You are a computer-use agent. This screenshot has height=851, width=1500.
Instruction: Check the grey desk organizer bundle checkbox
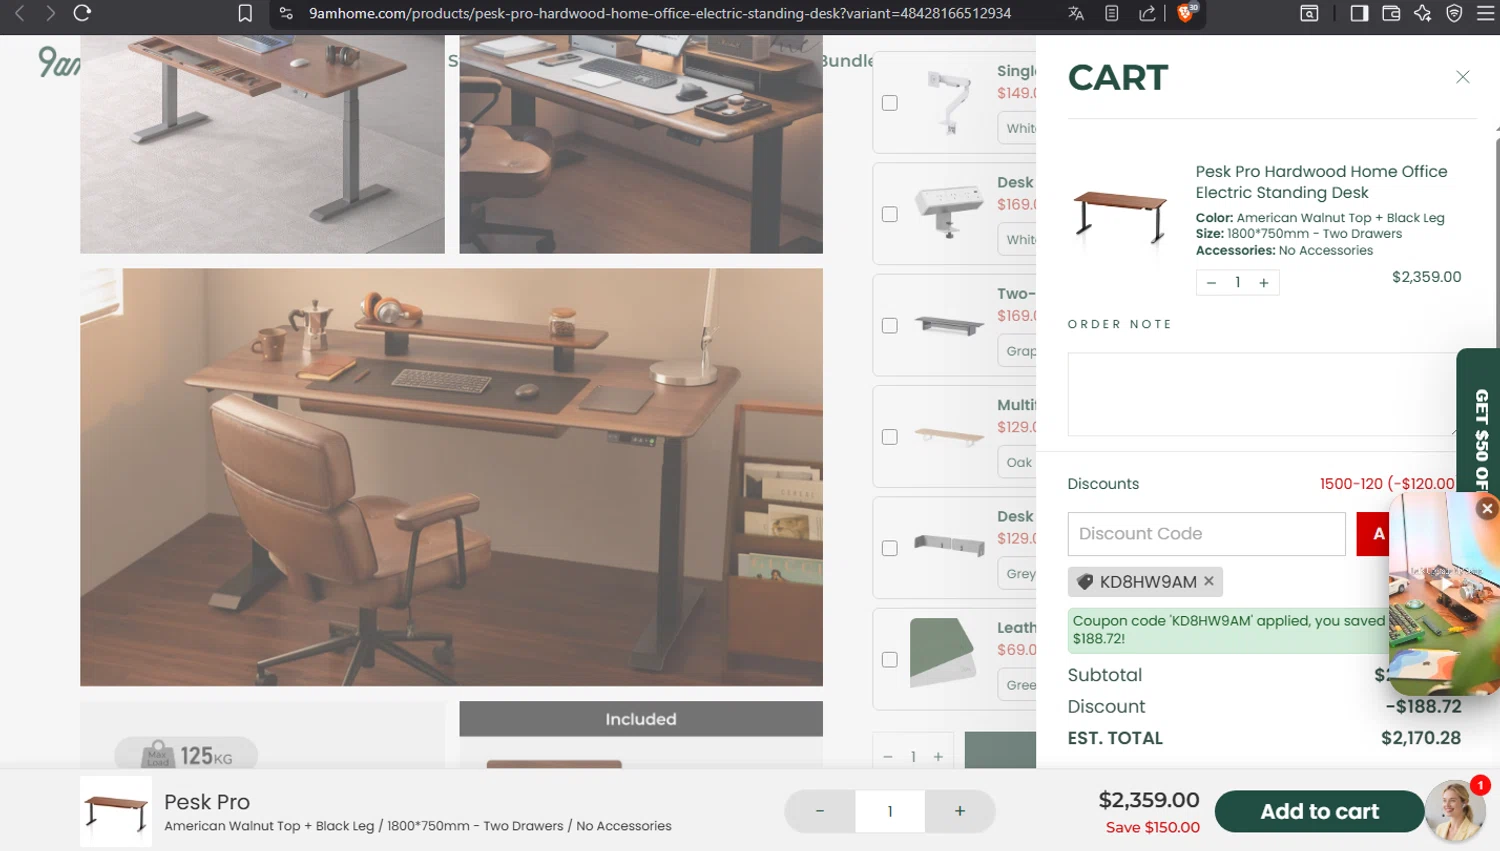890,548
